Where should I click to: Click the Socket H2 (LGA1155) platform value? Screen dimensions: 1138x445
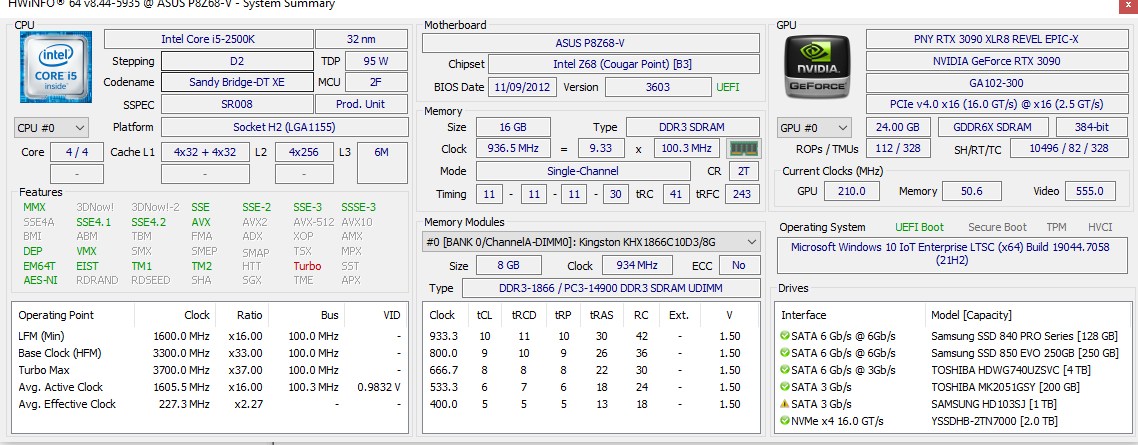point(284,127)
